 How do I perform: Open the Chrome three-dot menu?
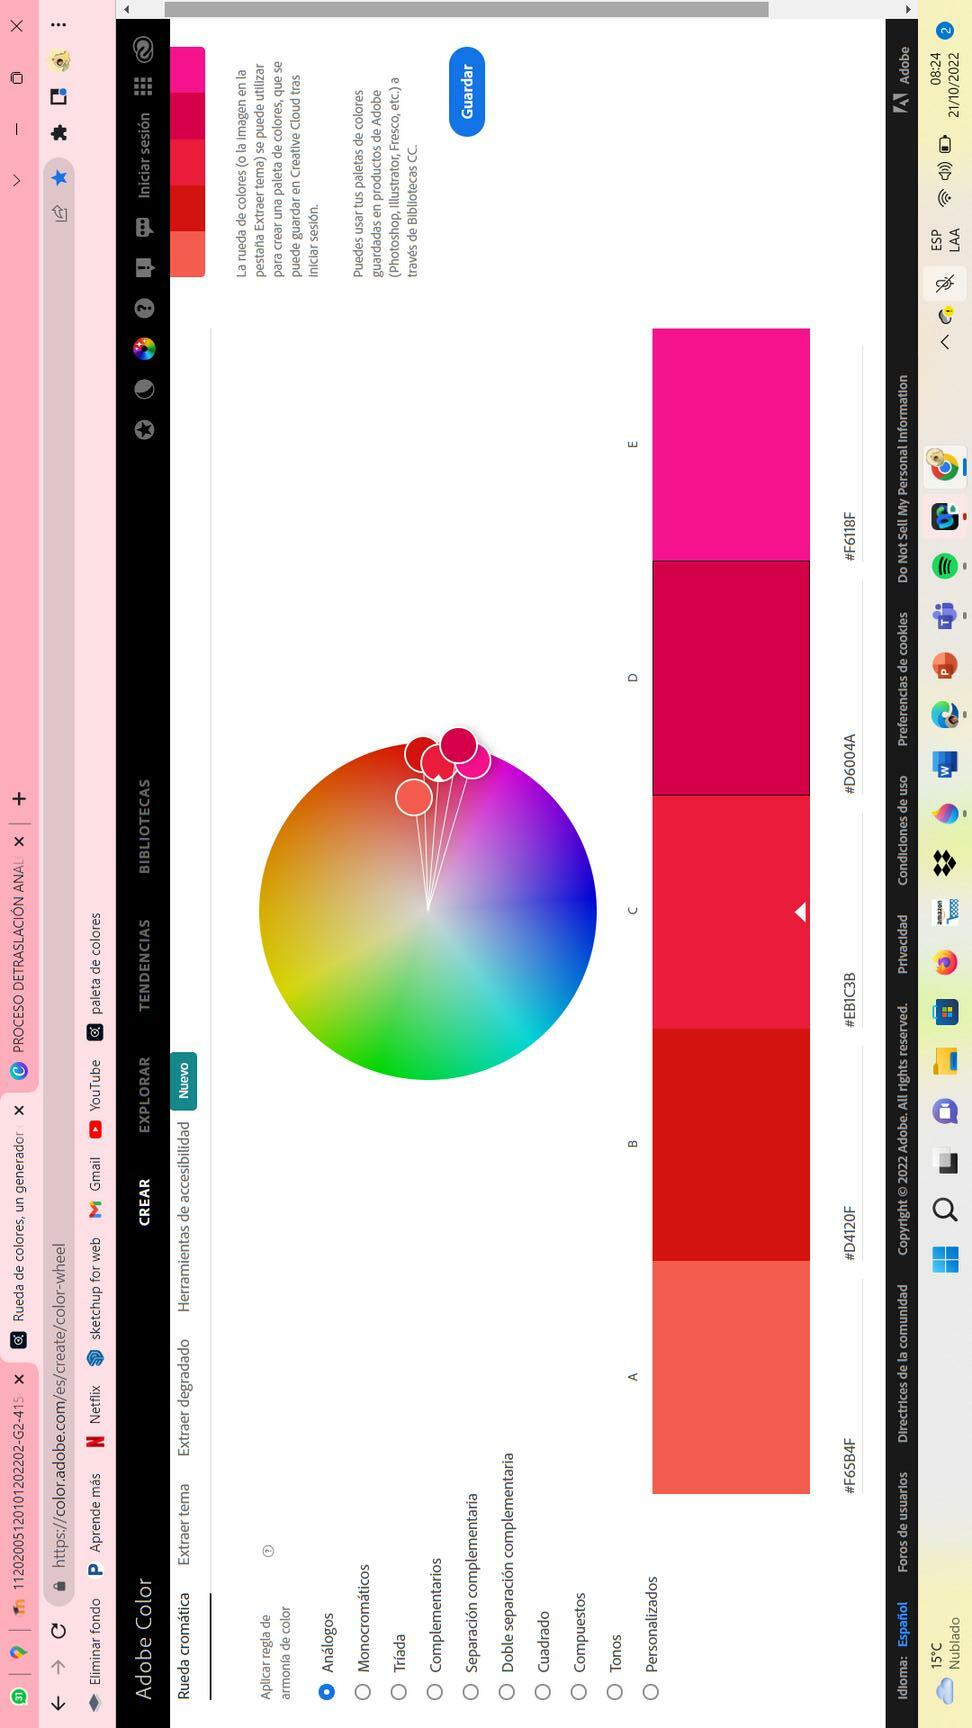(59, 24)
